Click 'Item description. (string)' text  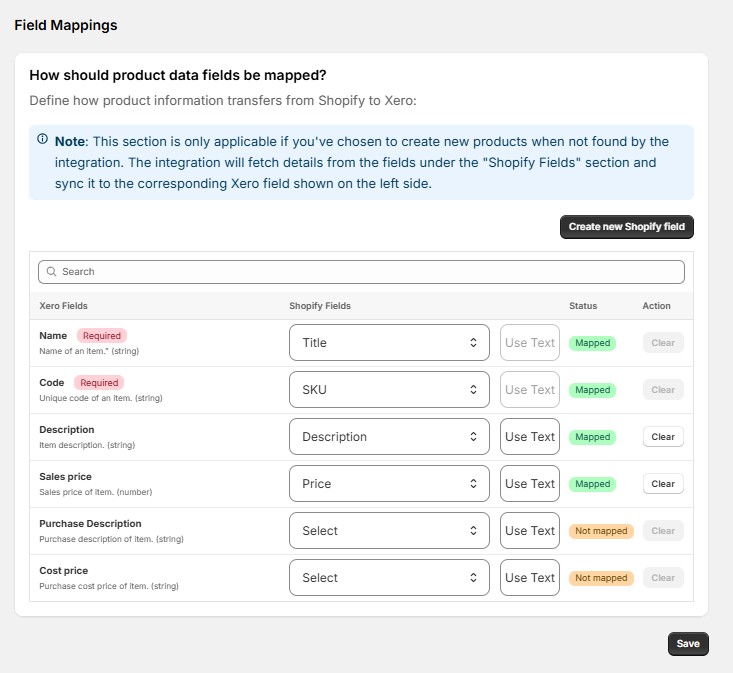[x=87, y=445]
